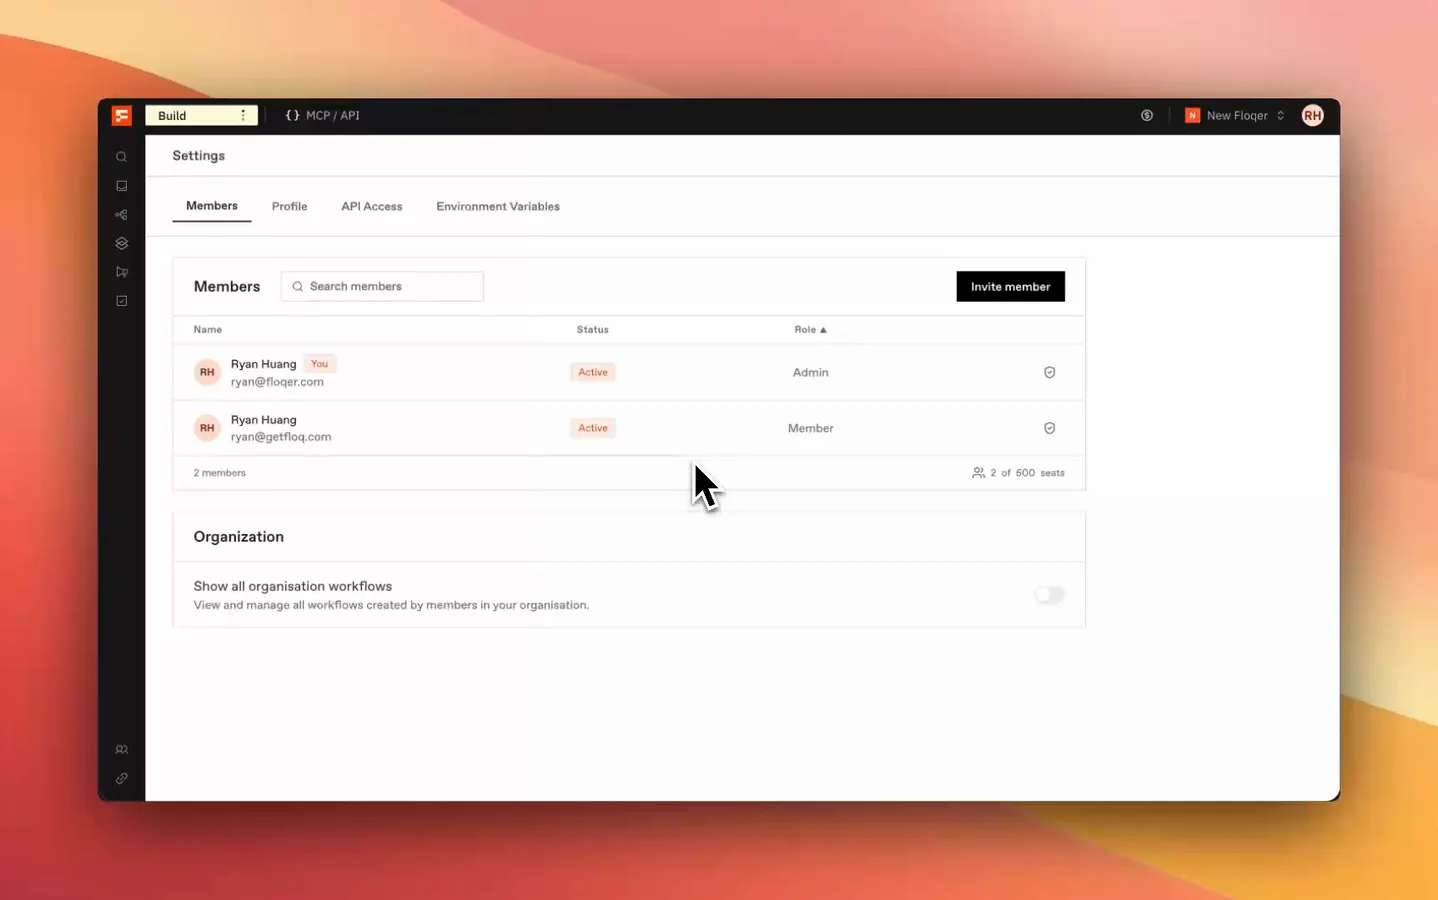Open the link icon at the sidebar bottom
This screenshot has width=1438, height=900.
point(122,779)
